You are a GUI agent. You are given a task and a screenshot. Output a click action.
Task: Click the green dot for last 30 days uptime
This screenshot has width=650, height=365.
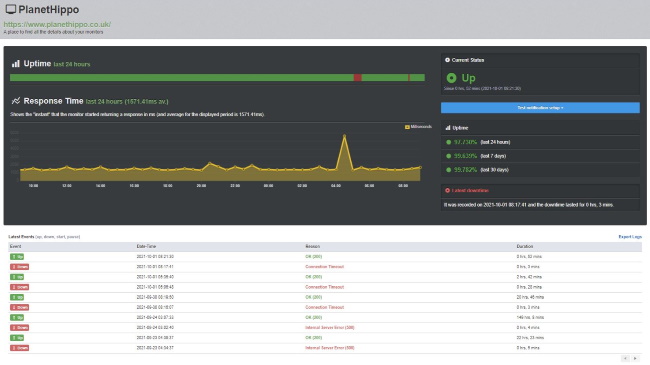(x=448, y=170)
